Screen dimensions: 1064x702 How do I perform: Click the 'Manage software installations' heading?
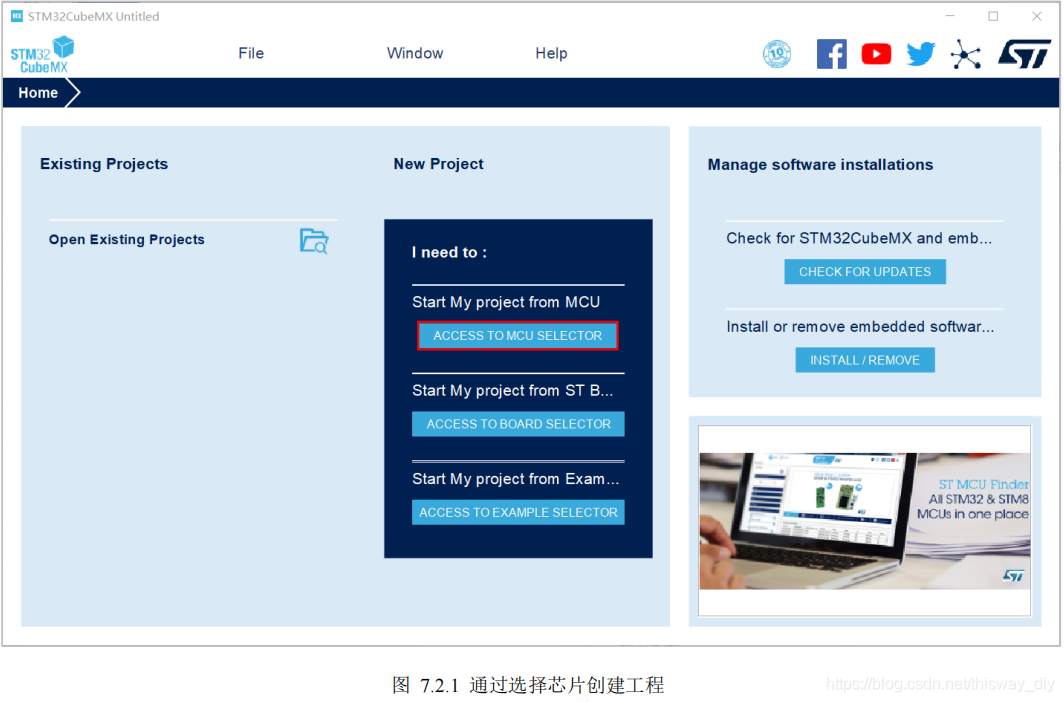[820, 165]
